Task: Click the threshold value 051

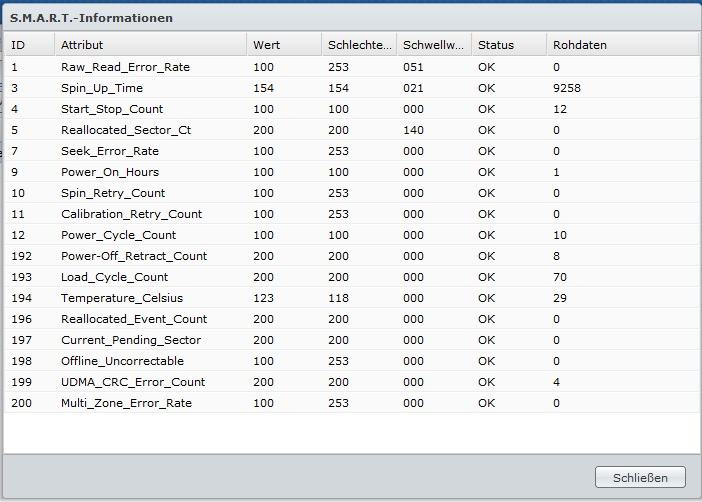Action: tap(413, 67)
